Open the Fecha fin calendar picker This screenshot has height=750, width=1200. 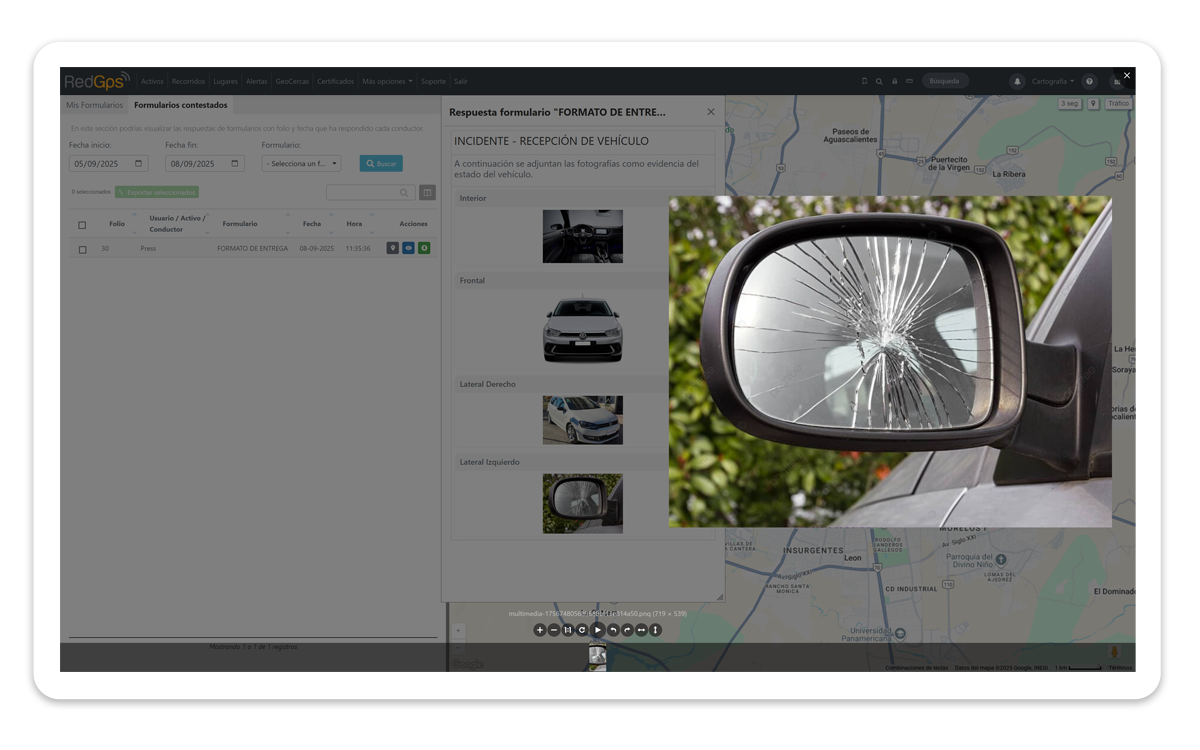[234, 163]
